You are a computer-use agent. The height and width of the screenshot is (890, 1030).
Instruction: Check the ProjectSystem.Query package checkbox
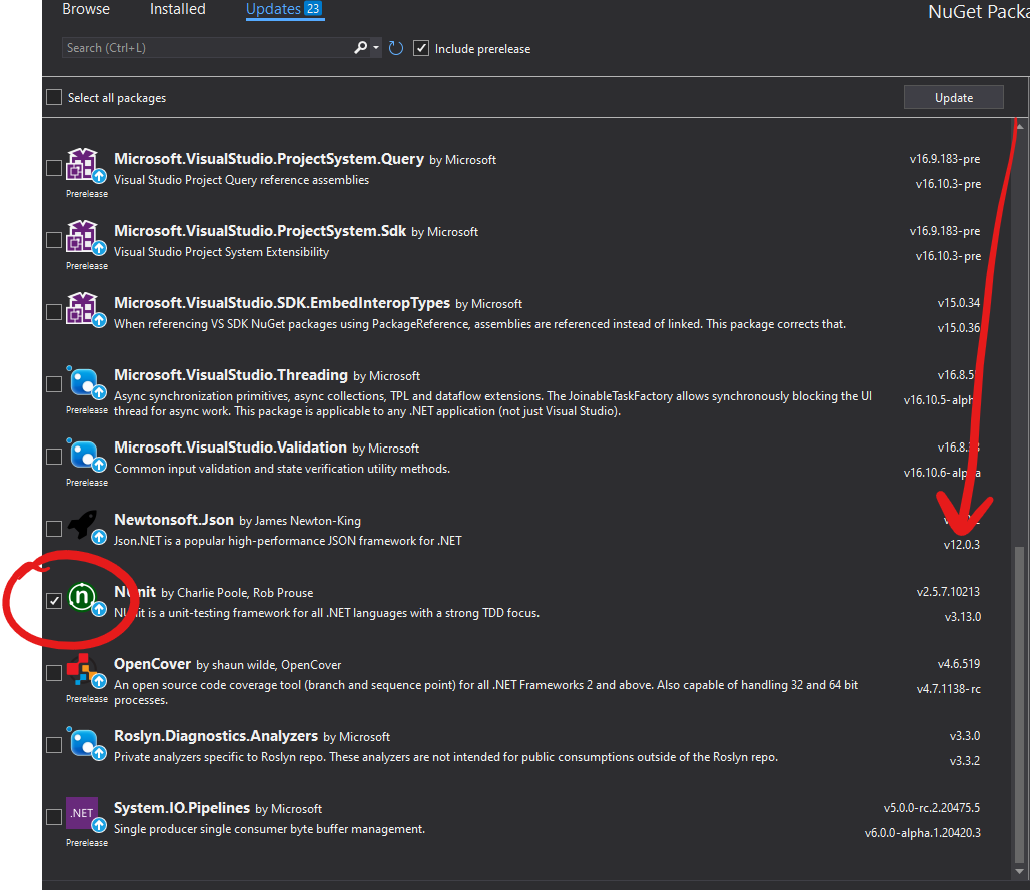coord(54,168)
